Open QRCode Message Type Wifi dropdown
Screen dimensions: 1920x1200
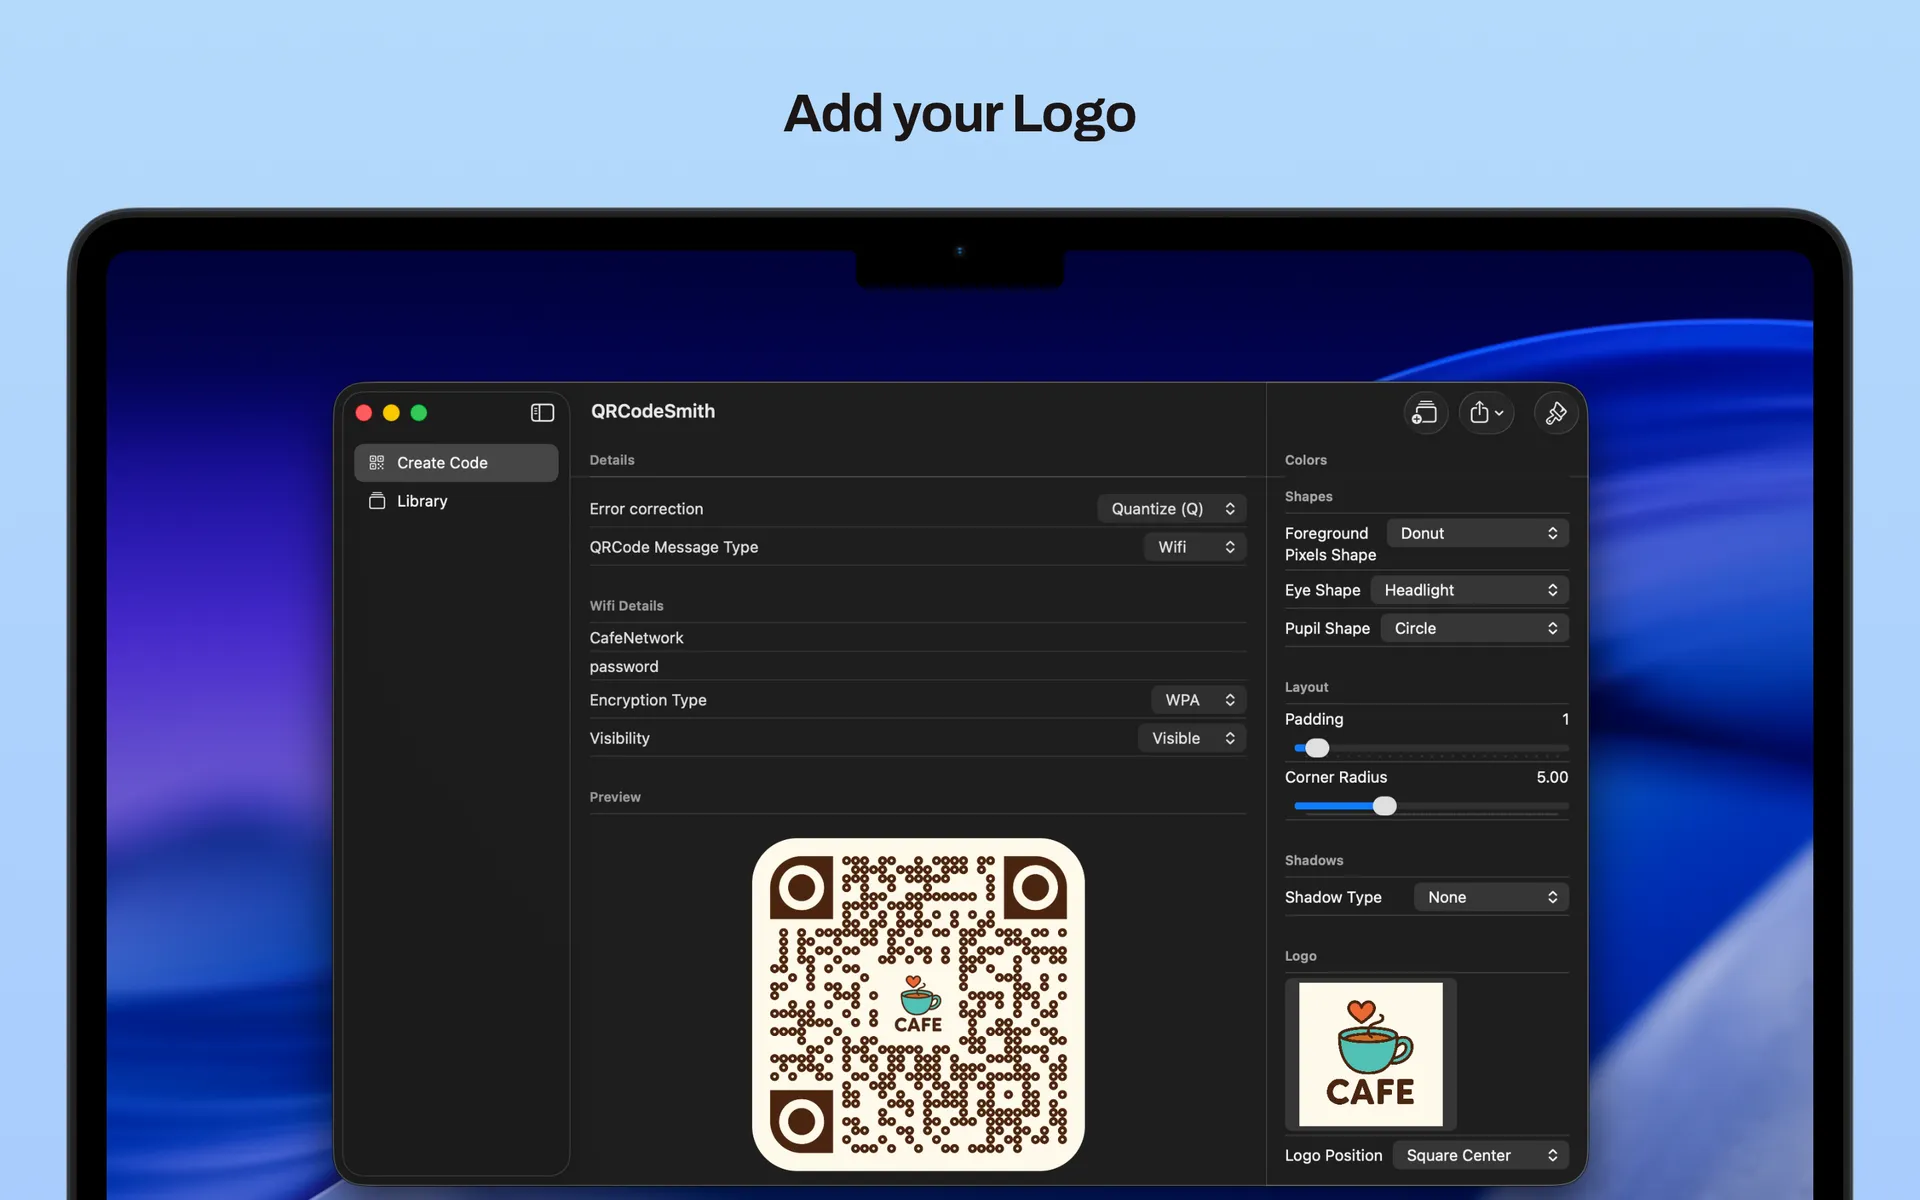click(x=1195, y=547)
